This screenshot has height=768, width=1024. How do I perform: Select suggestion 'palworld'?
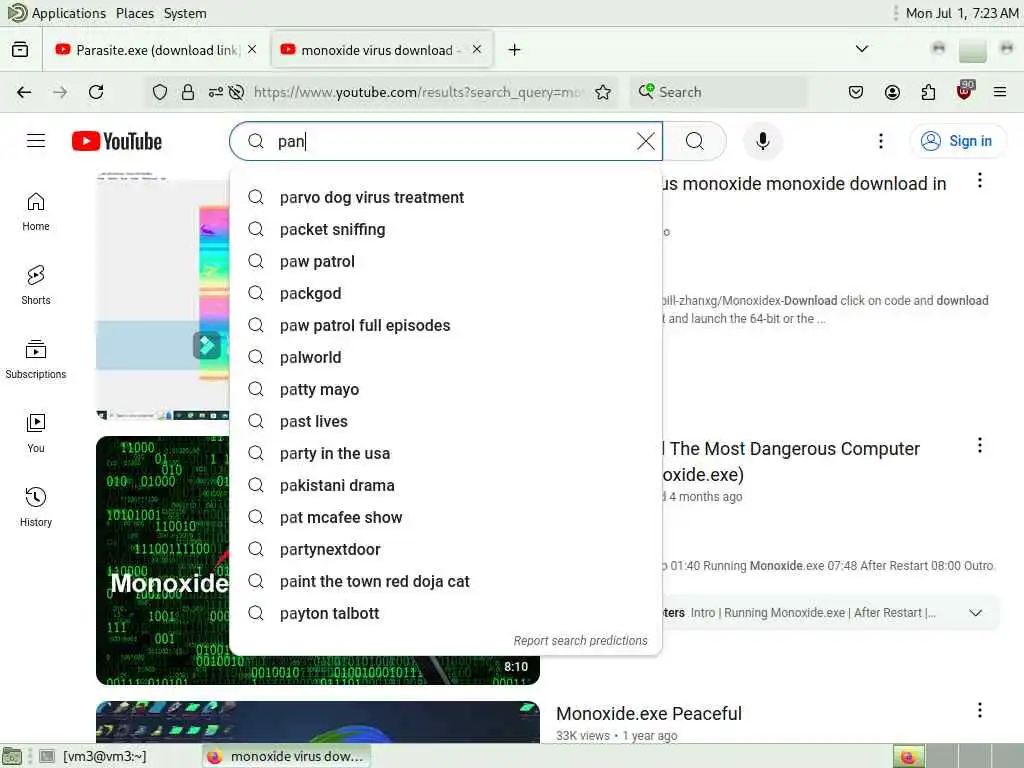point(446,357)
